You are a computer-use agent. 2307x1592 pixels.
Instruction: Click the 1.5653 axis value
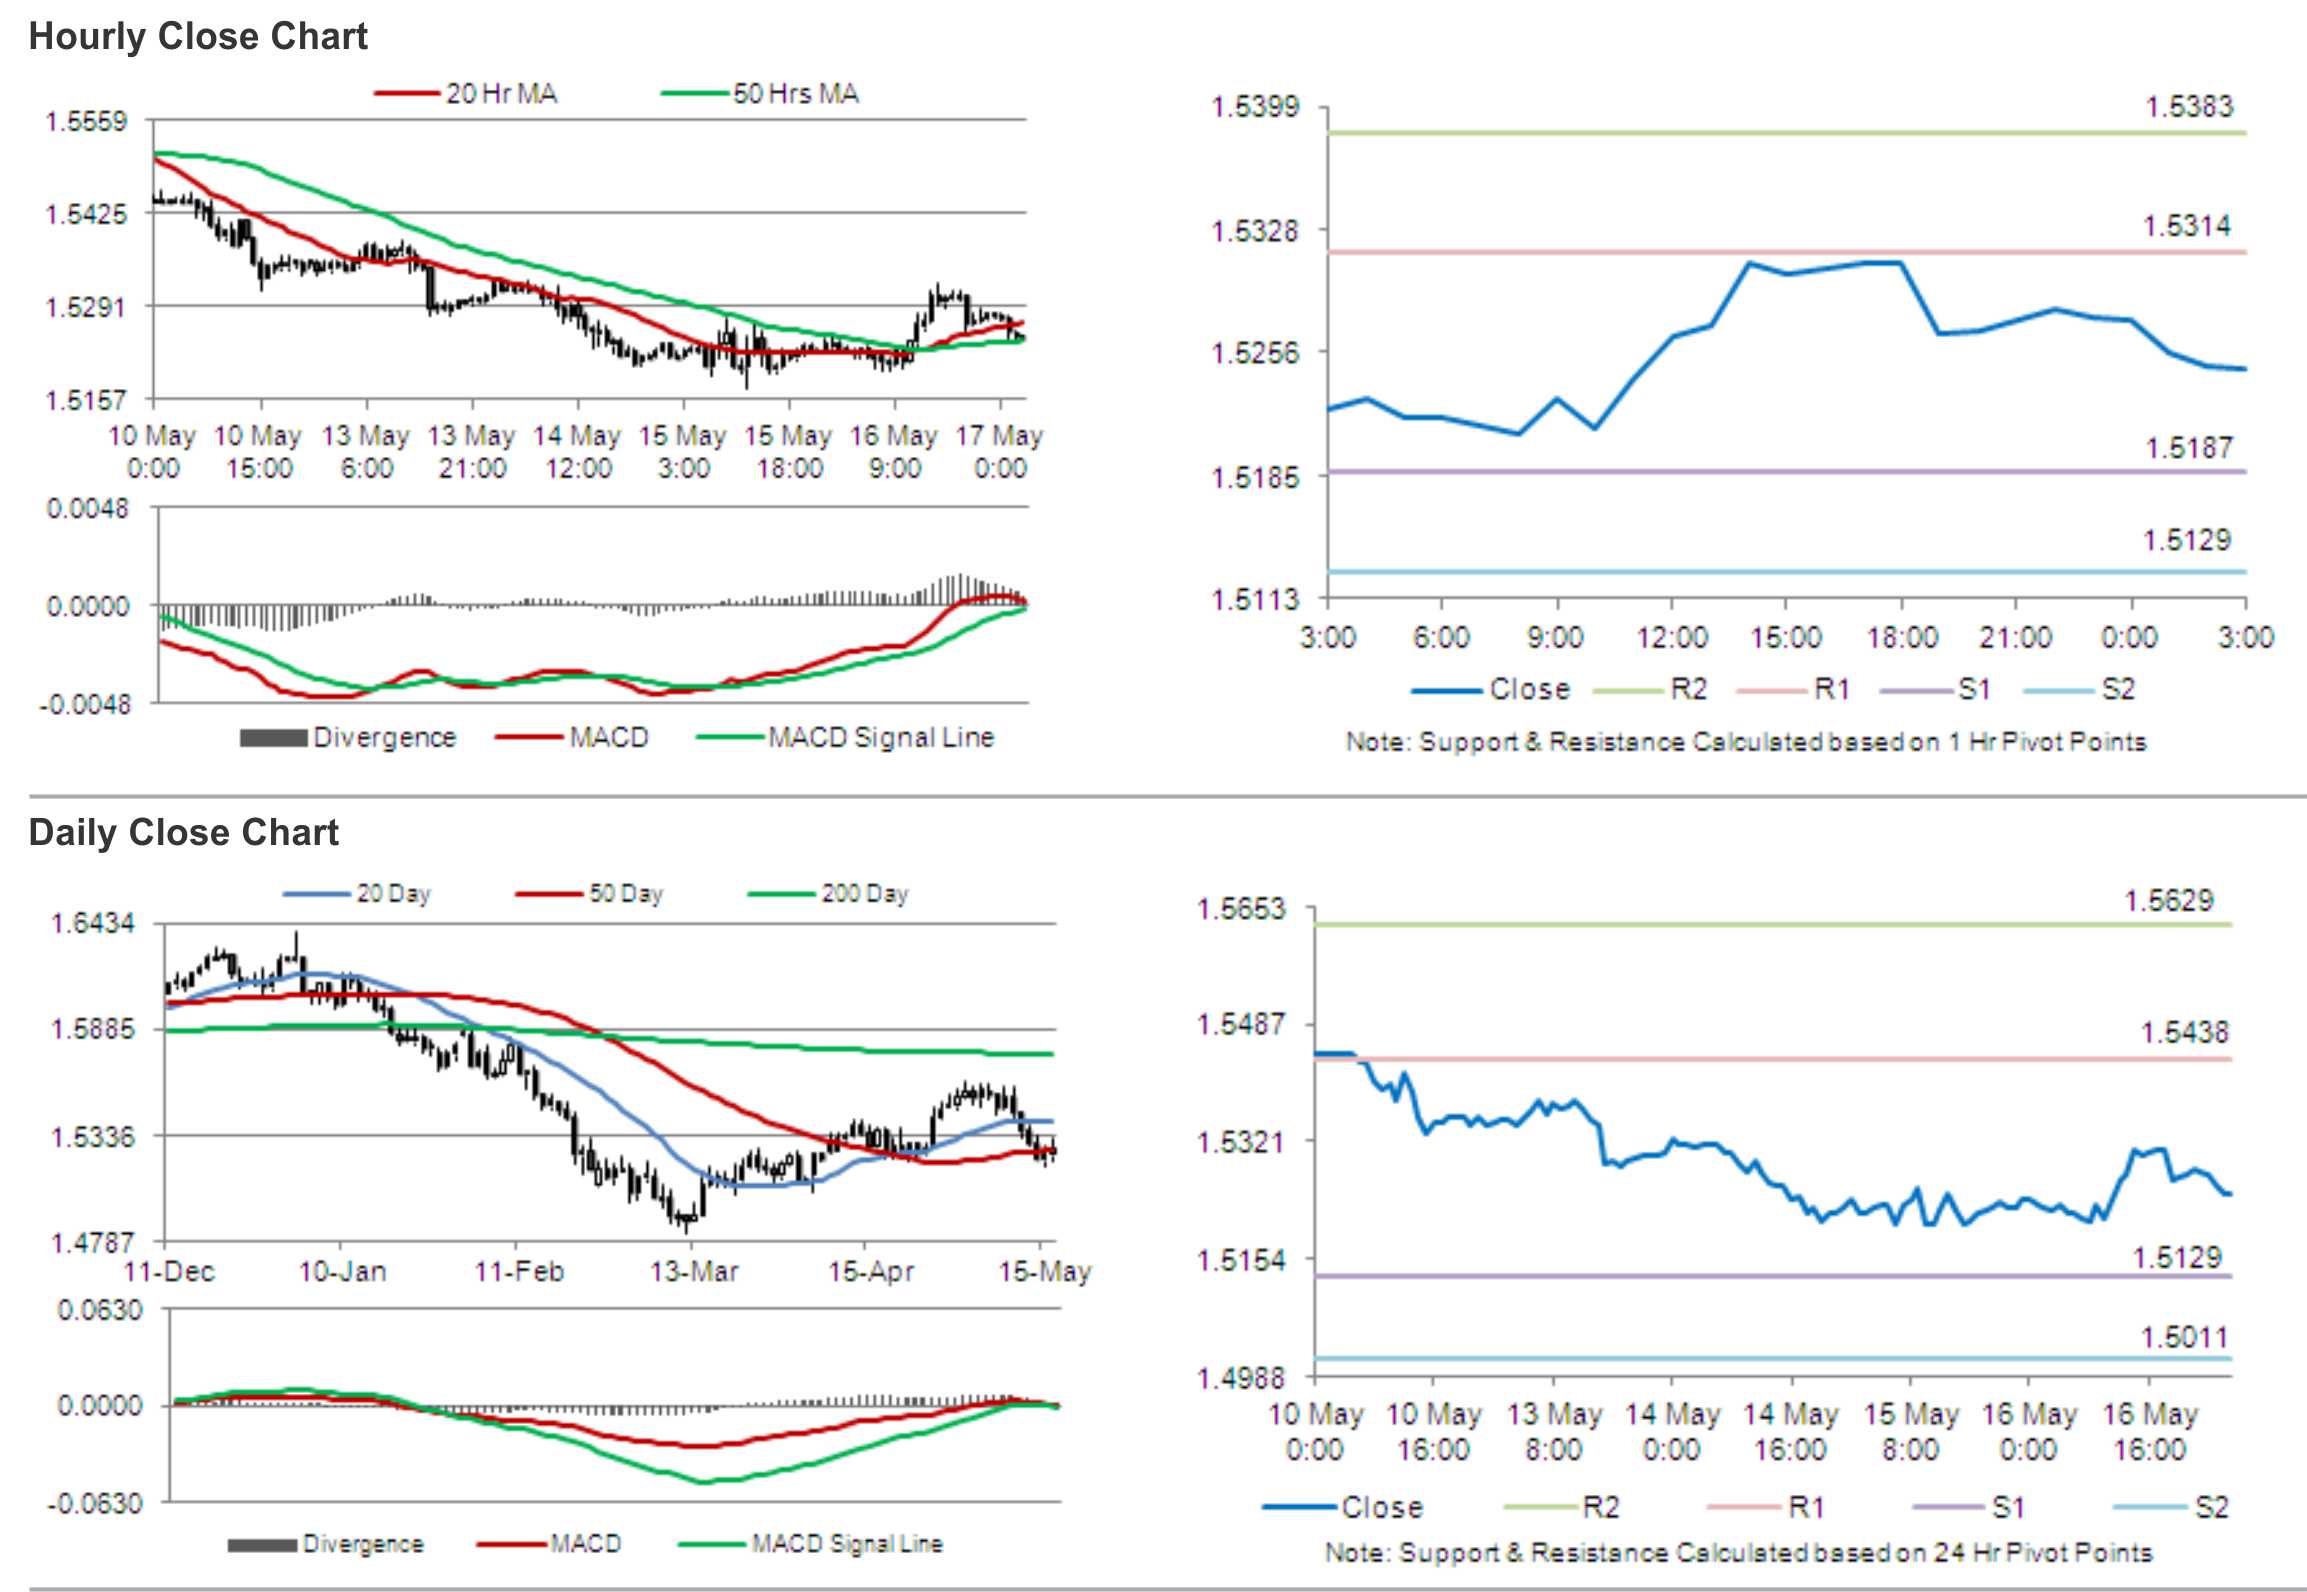(x=1241, y=909)
